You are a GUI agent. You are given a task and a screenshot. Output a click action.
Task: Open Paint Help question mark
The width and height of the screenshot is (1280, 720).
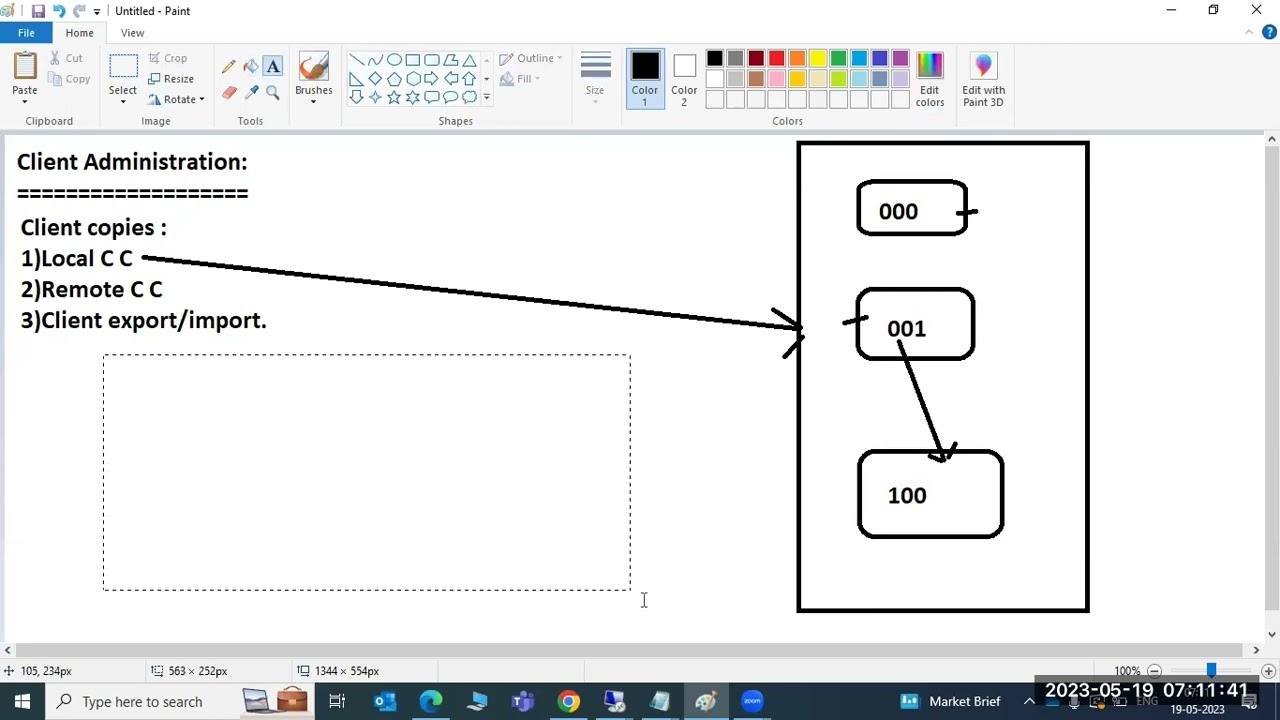point(1269,33)
